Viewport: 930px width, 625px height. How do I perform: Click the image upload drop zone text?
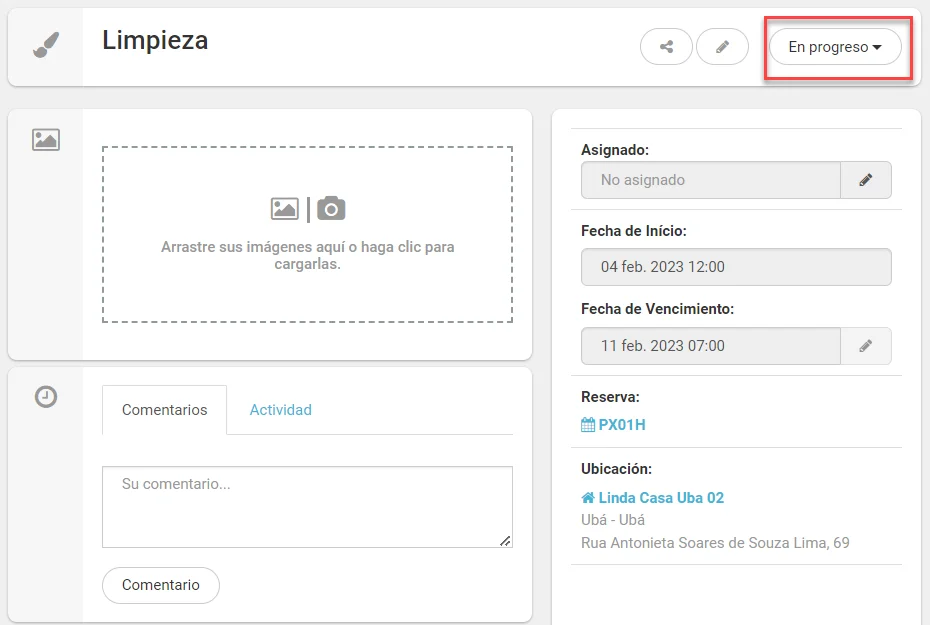[307, 255]
